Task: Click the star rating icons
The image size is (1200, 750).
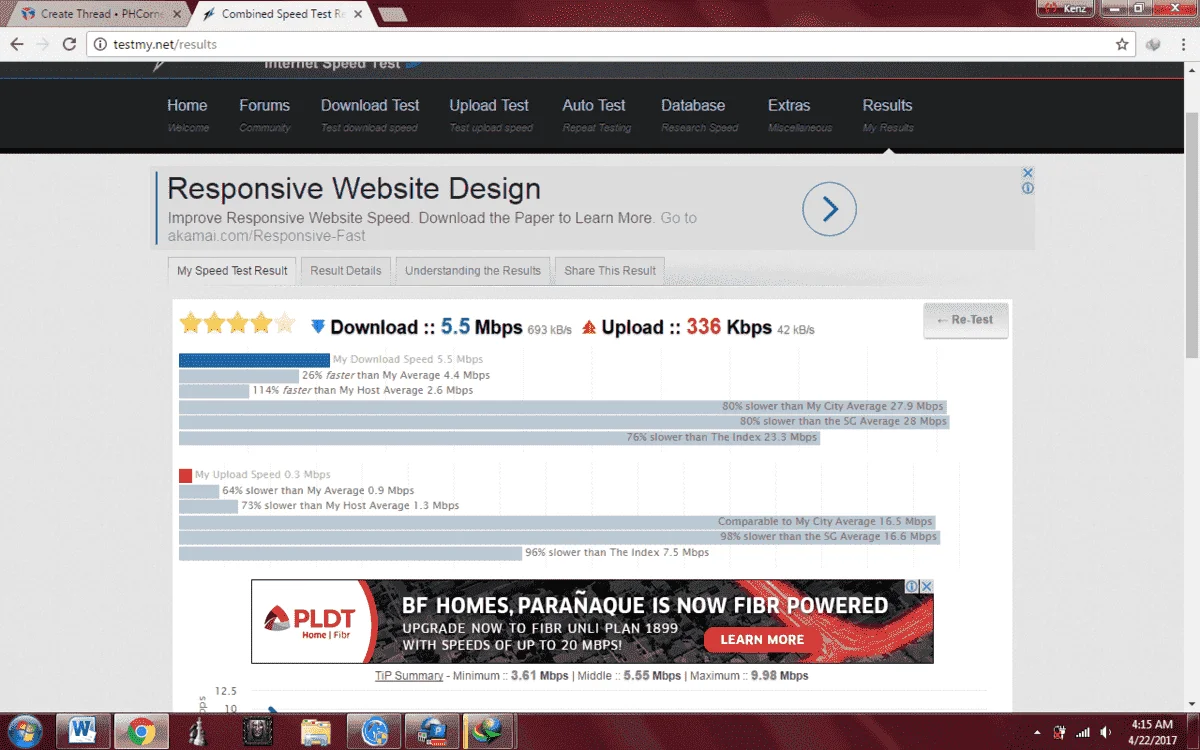Action: [237, 323]
